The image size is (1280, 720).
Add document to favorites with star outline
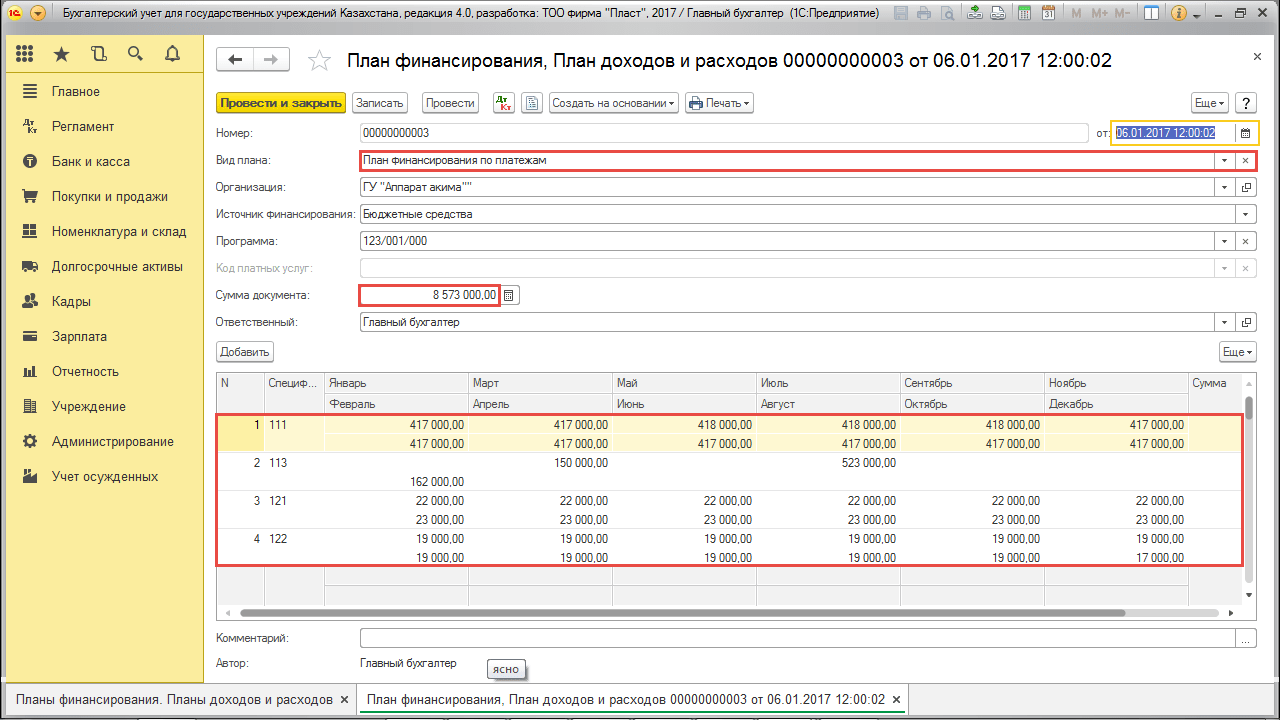(x=319, y=61)
